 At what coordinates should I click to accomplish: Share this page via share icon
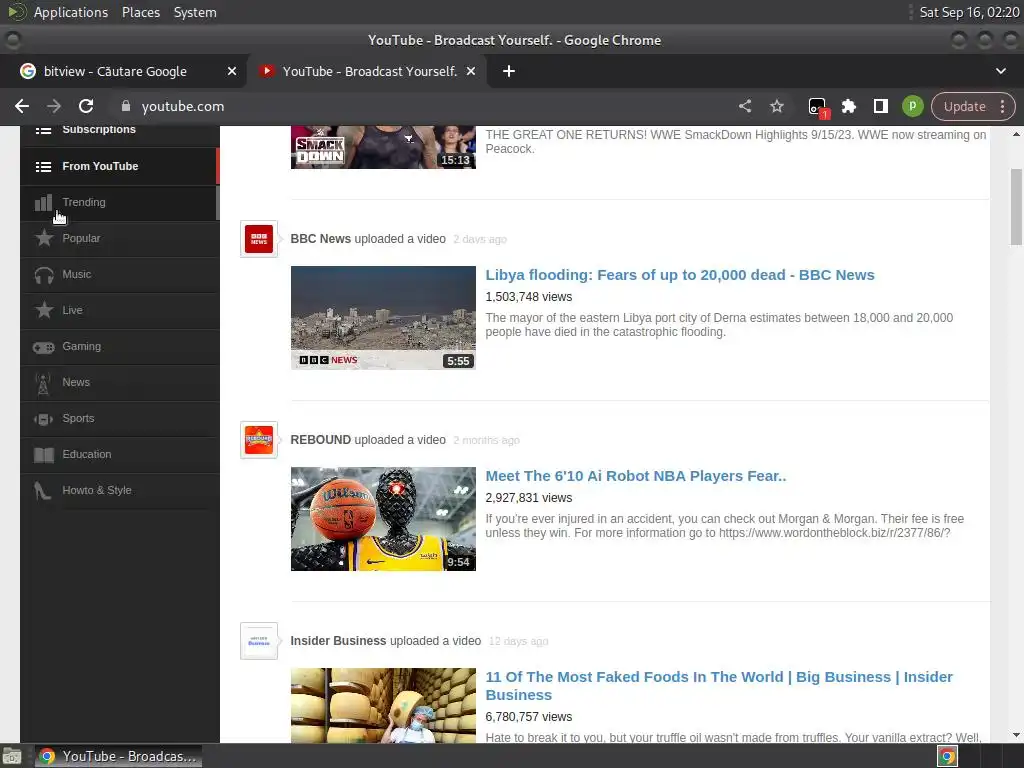745,106
